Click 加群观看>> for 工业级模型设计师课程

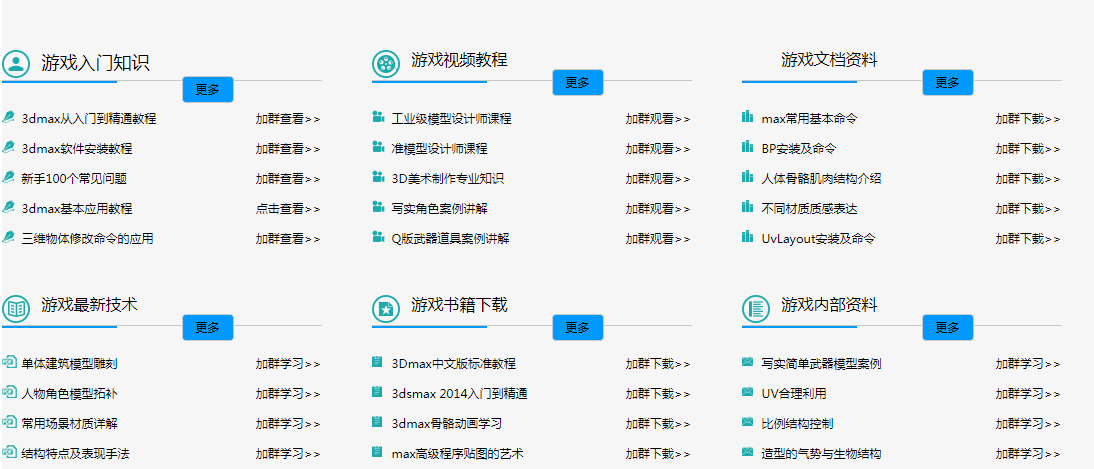pos(658,119)
